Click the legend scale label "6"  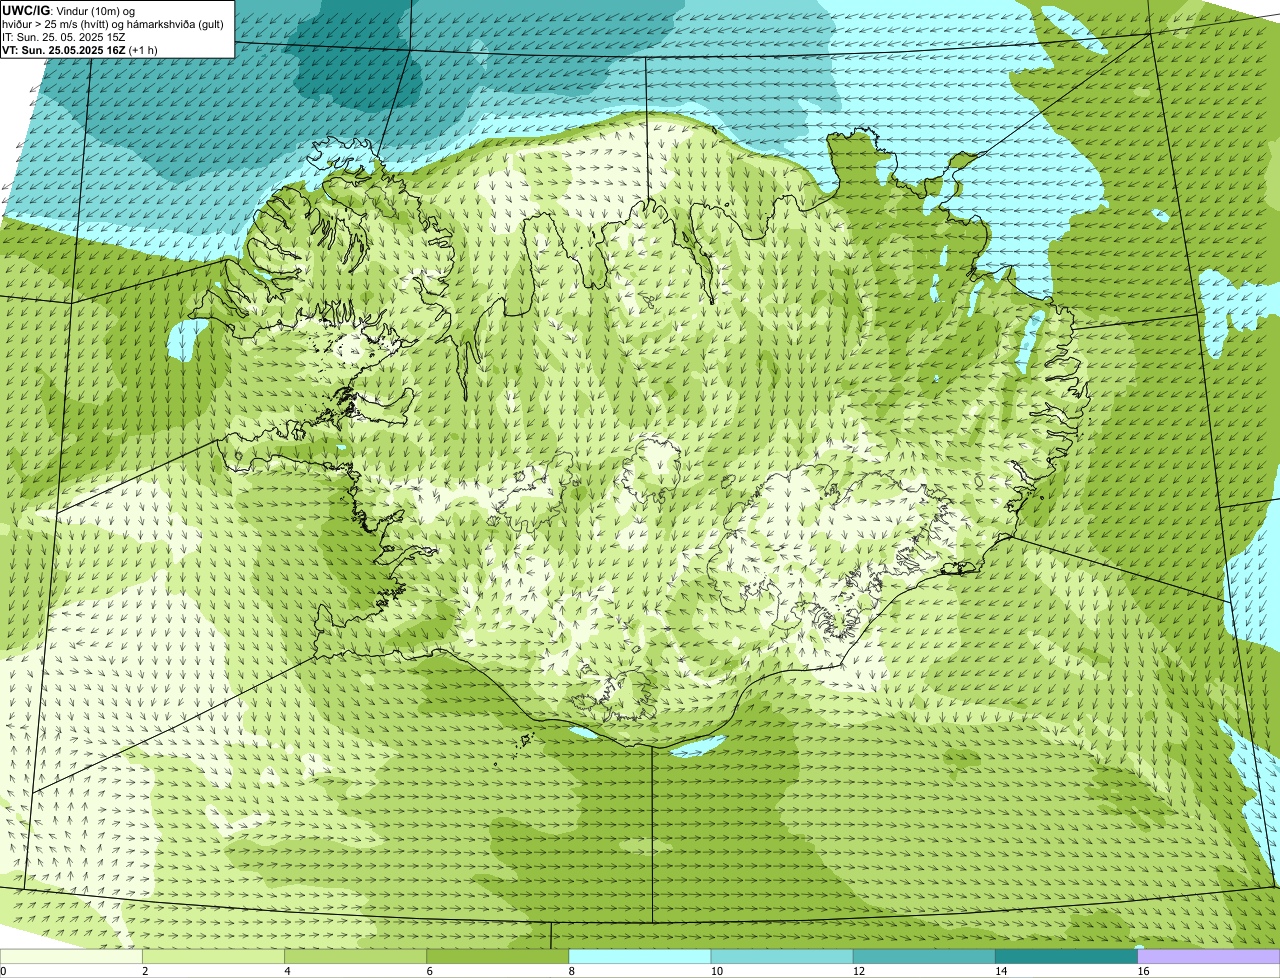tap(430, 971)
